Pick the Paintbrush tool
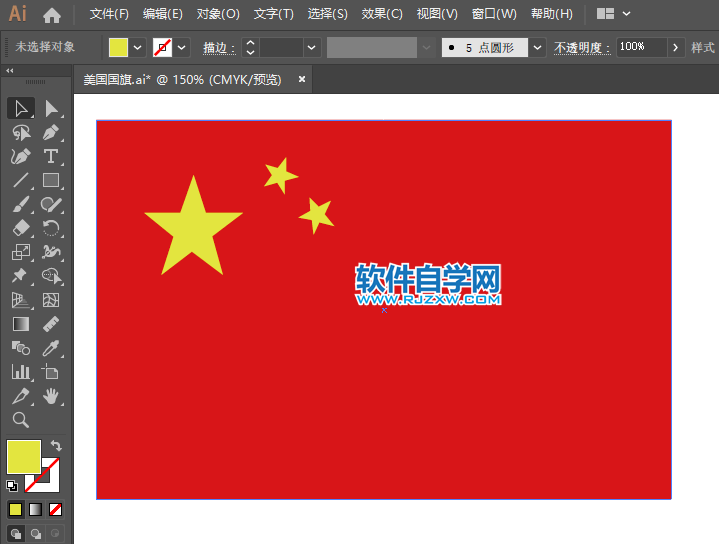 point(21,204)
